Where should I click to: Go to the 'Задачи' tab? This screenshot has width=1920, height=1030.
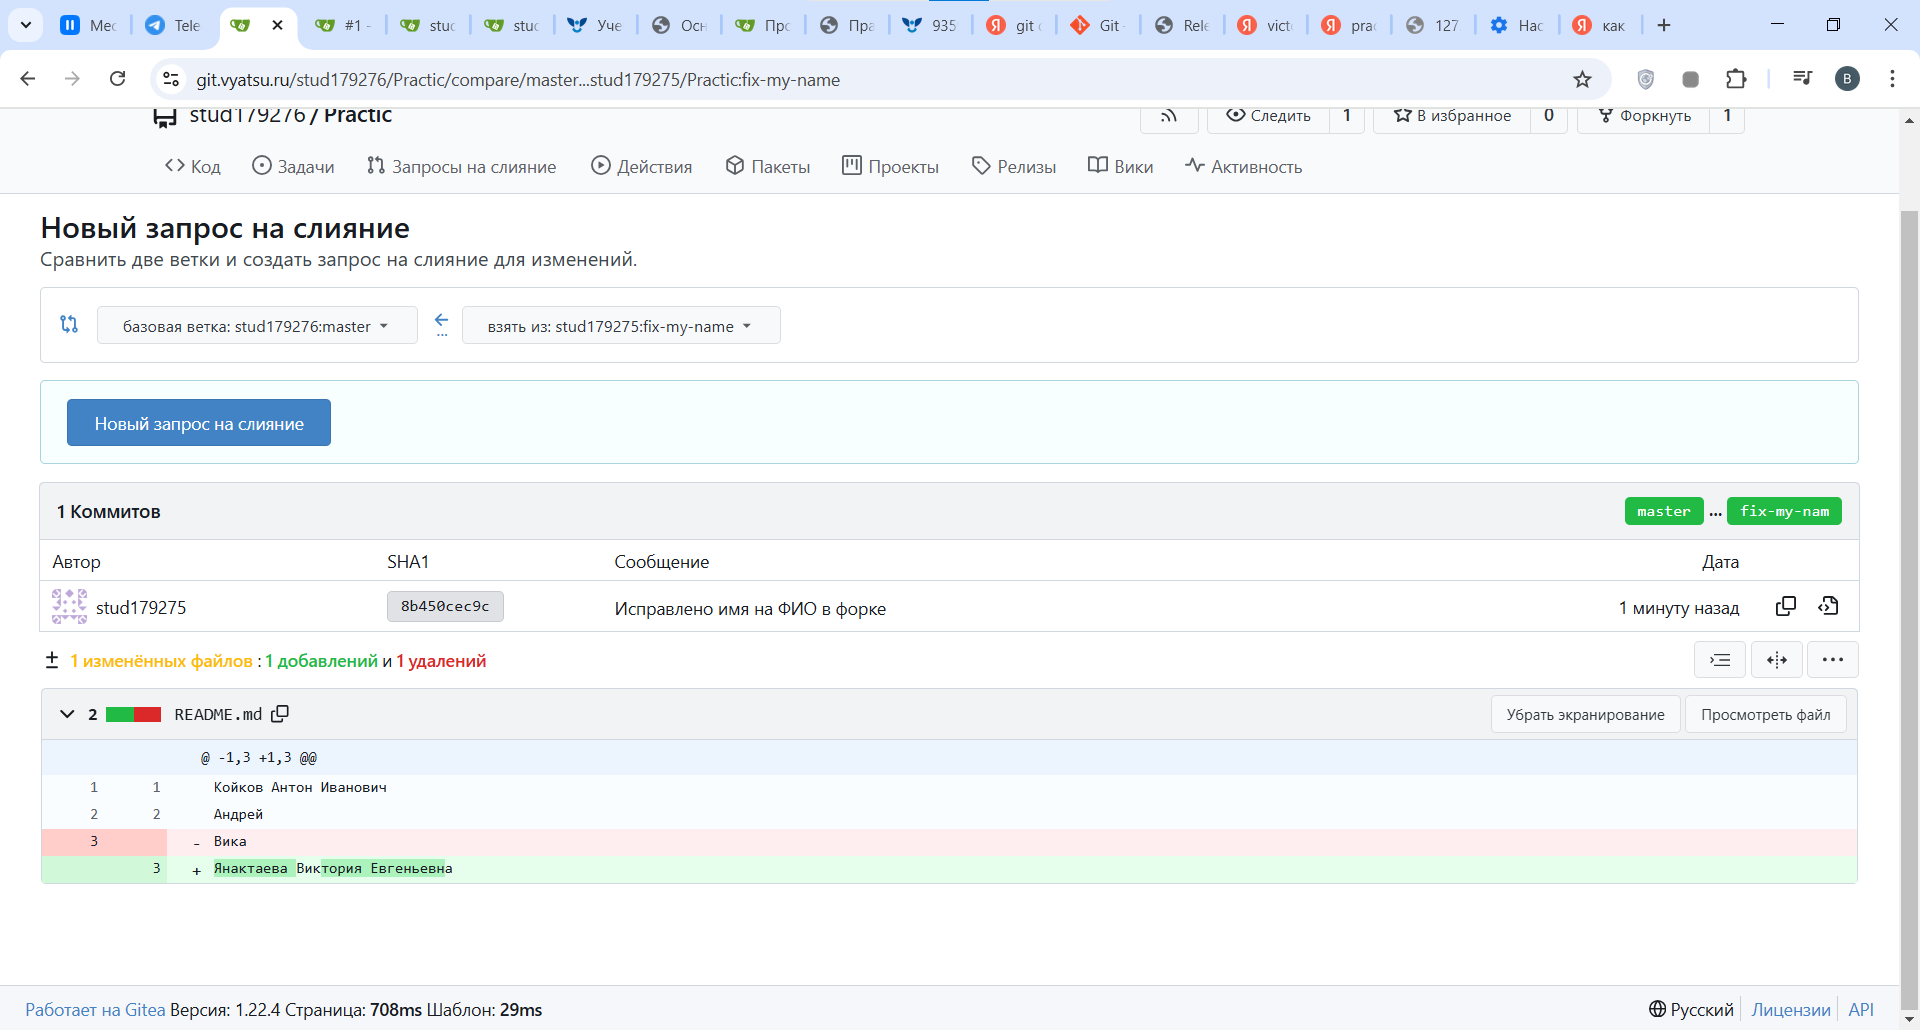pos(293,166)
